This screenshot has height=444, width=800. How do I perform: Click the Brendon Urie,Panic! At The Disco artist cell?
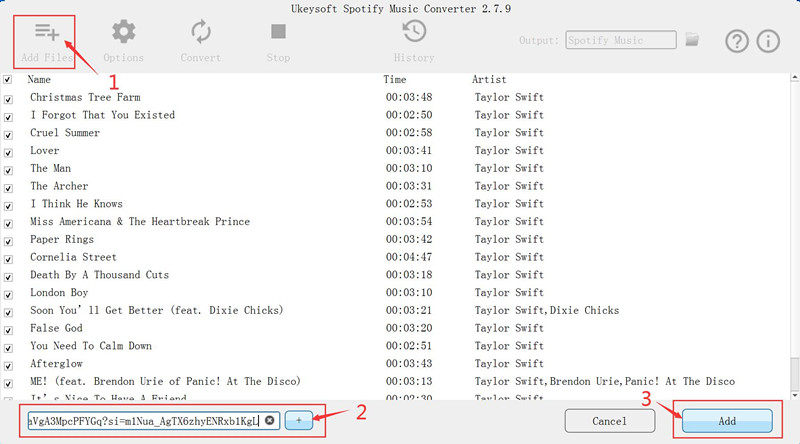point(605,381)
